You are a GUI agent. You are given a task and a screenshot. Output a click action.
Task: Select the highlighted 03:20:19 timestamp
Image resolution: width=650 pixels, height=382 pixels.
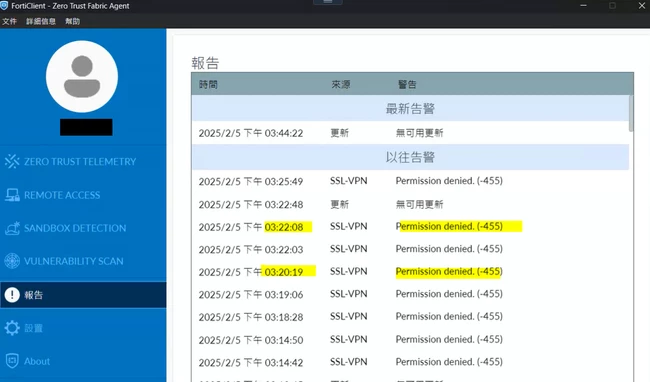pyautogui.click(x=284, y=272)
